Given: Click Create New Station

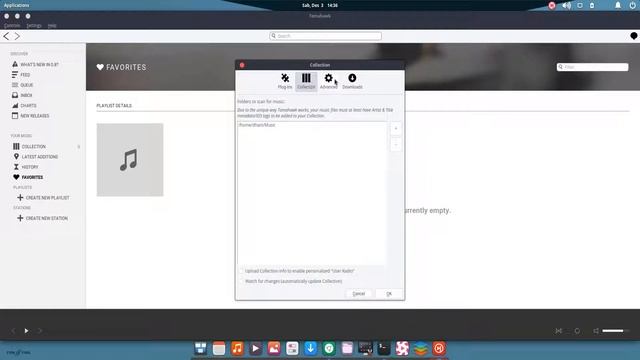Looking at the screenshot, I should pos(42,218).
